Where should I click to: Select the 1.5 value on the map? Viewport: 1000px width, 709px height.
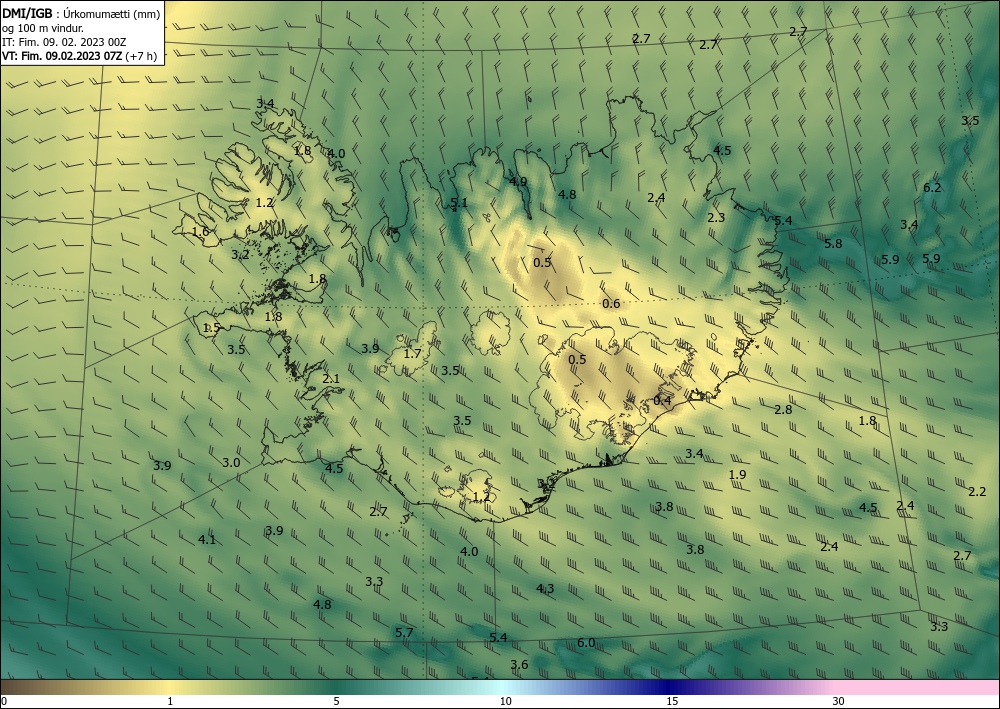click(x=211, y=328)
